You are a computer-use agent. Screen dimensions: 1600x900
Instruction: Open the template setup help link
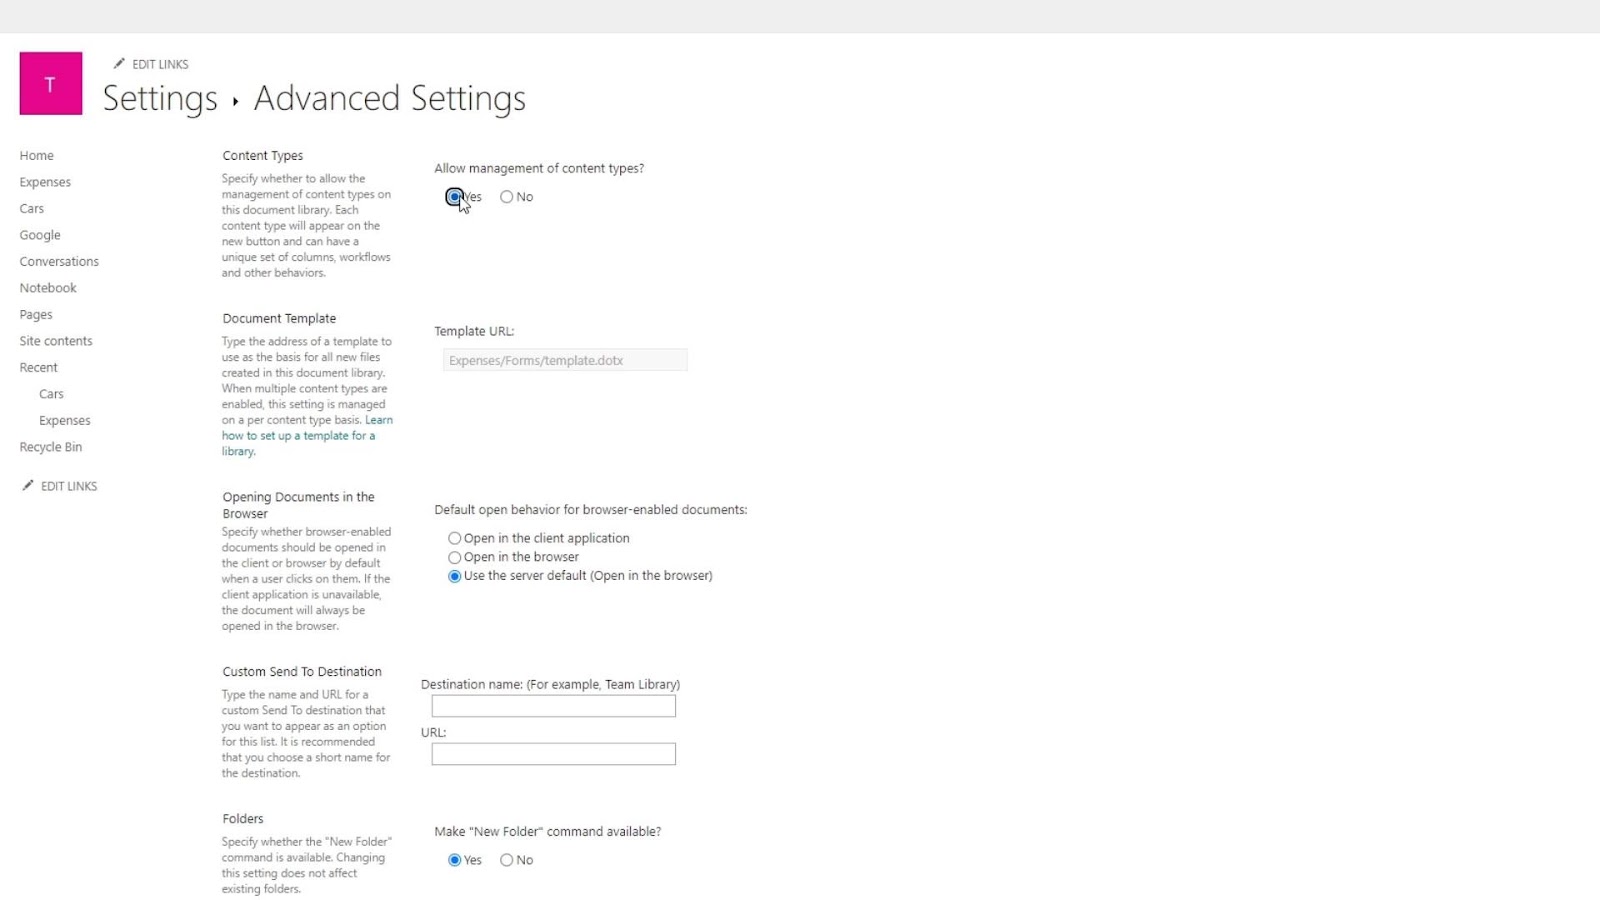[307, 436]
